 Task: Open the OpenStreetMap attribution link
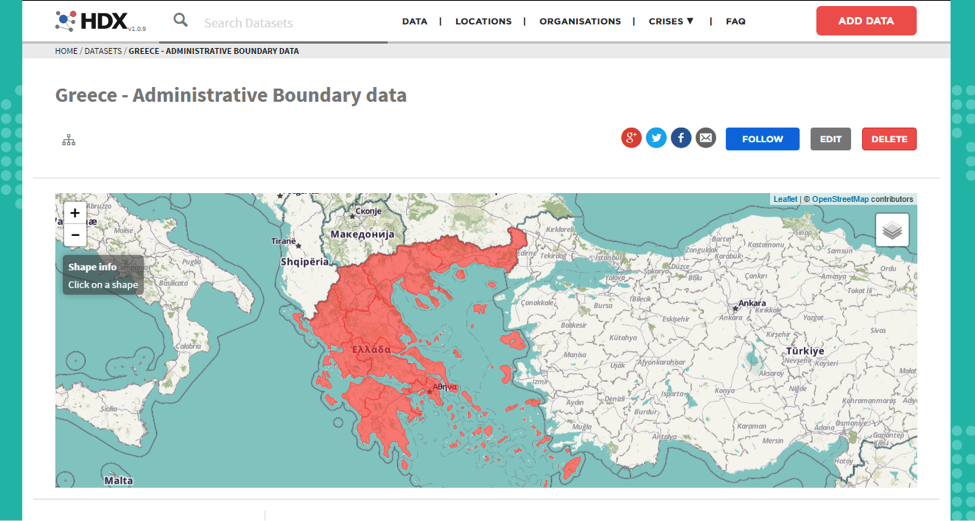tap(840, 199)
